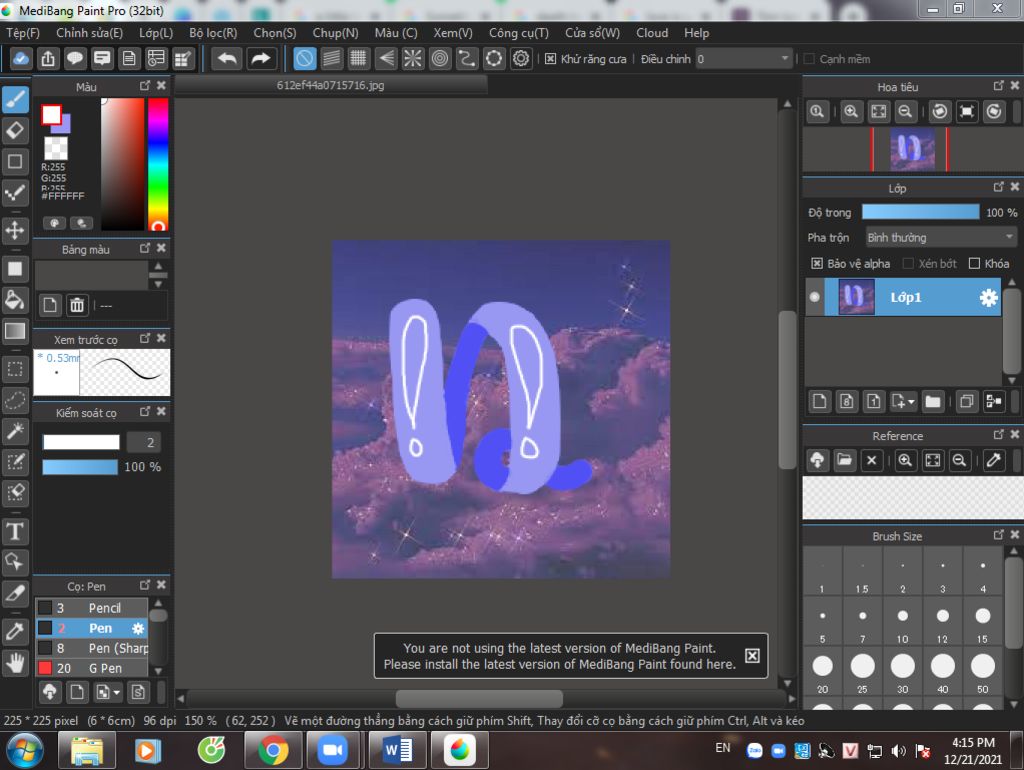Undock the Brush Size panel
Image resolution: width=1024 pixels, height=770 pixels.
pos(999,535)
